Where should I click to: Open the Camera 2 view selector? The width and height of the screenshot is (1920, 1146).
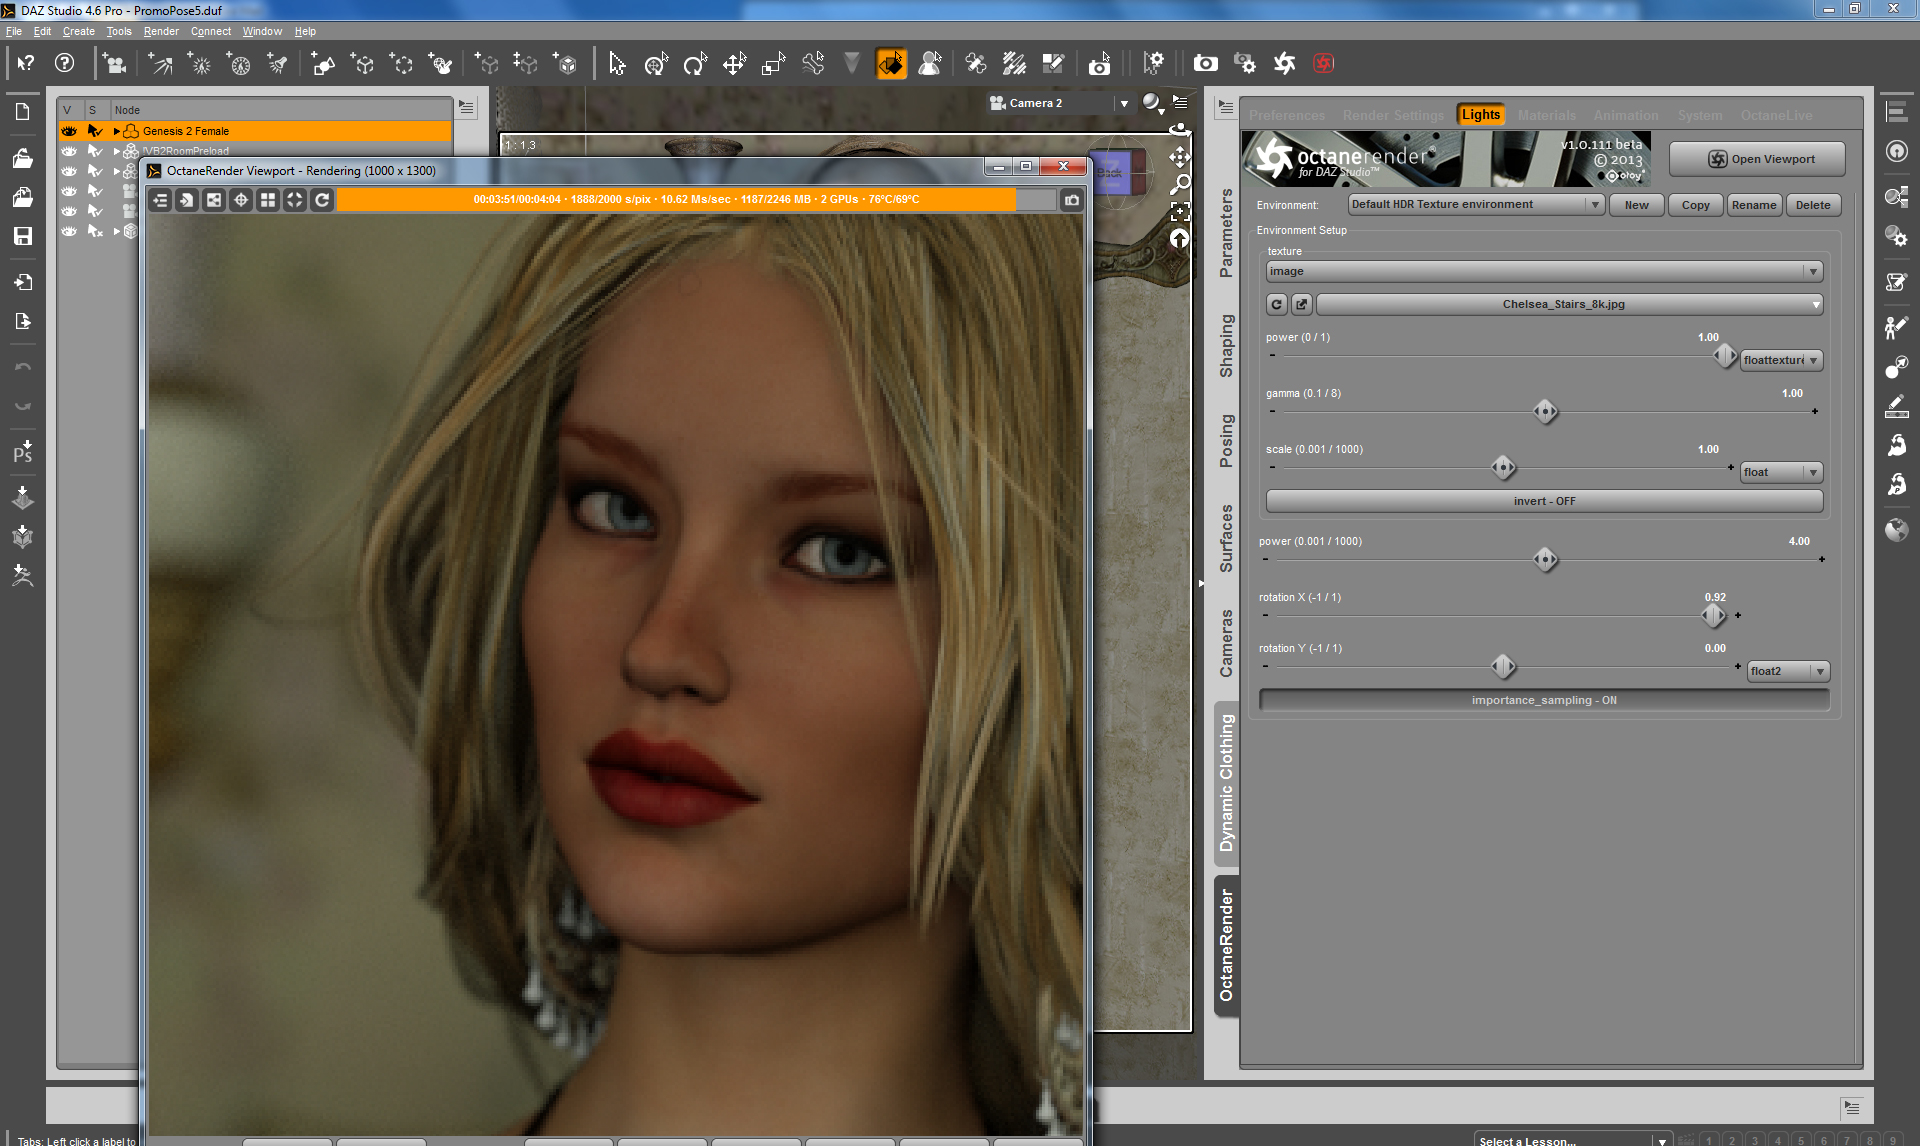pos(1124,103)
